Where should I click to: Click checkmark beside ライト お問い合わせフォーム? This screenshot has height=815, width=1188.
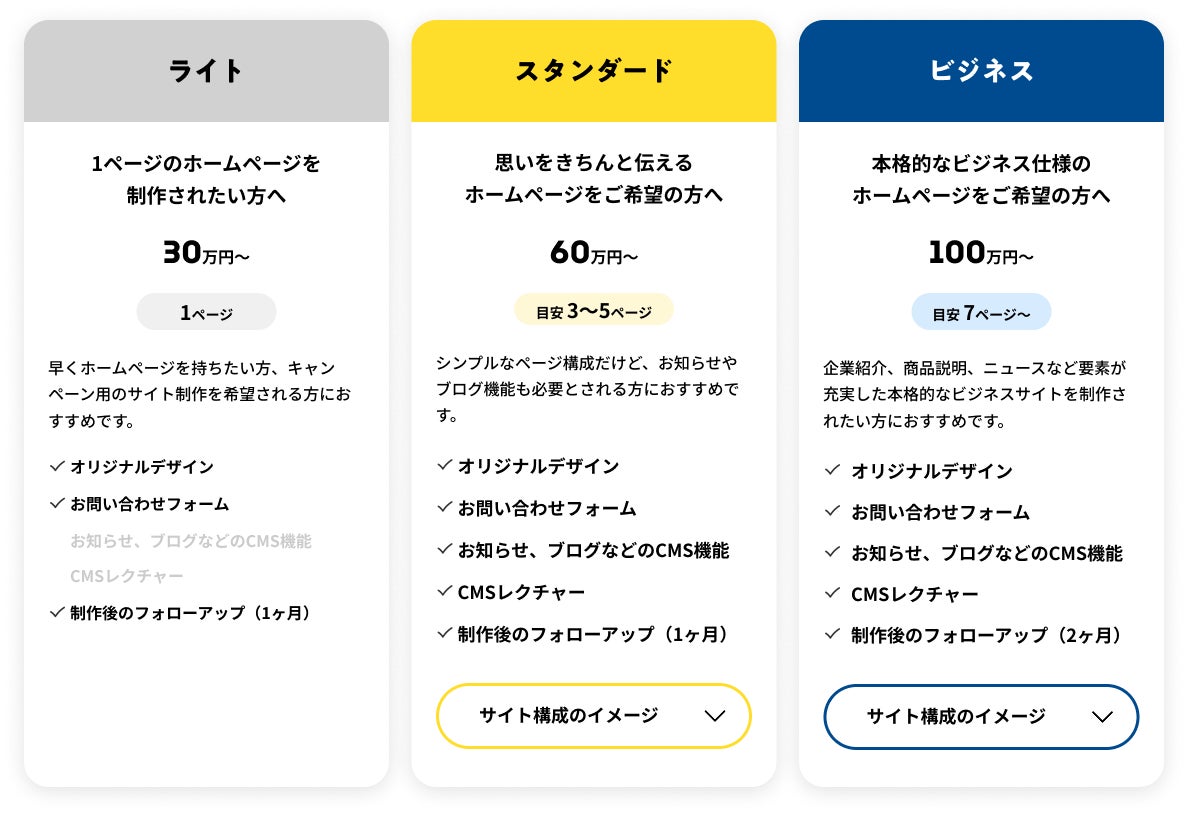[x=57, y=503]
